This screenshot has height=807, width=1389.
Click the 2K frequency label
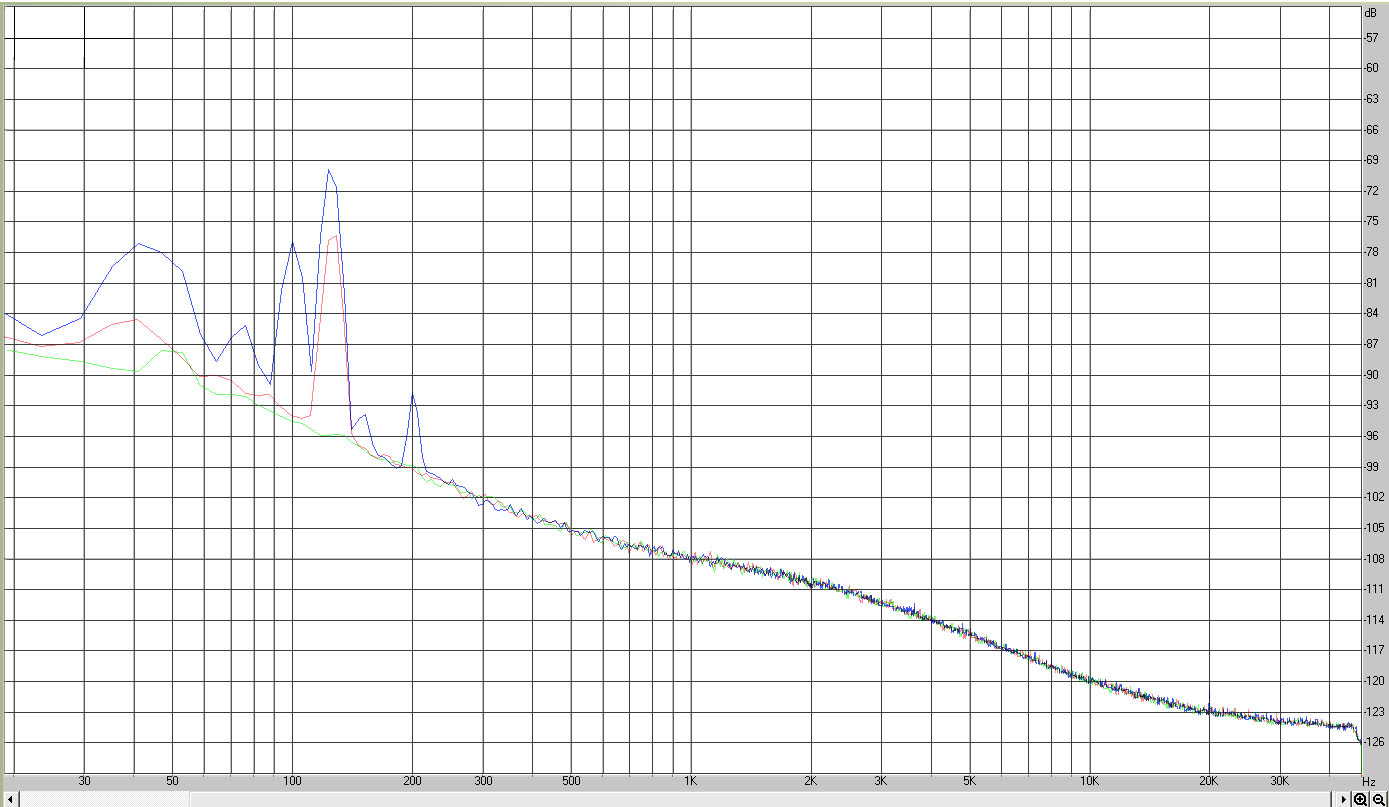click(x=810, y=781)
